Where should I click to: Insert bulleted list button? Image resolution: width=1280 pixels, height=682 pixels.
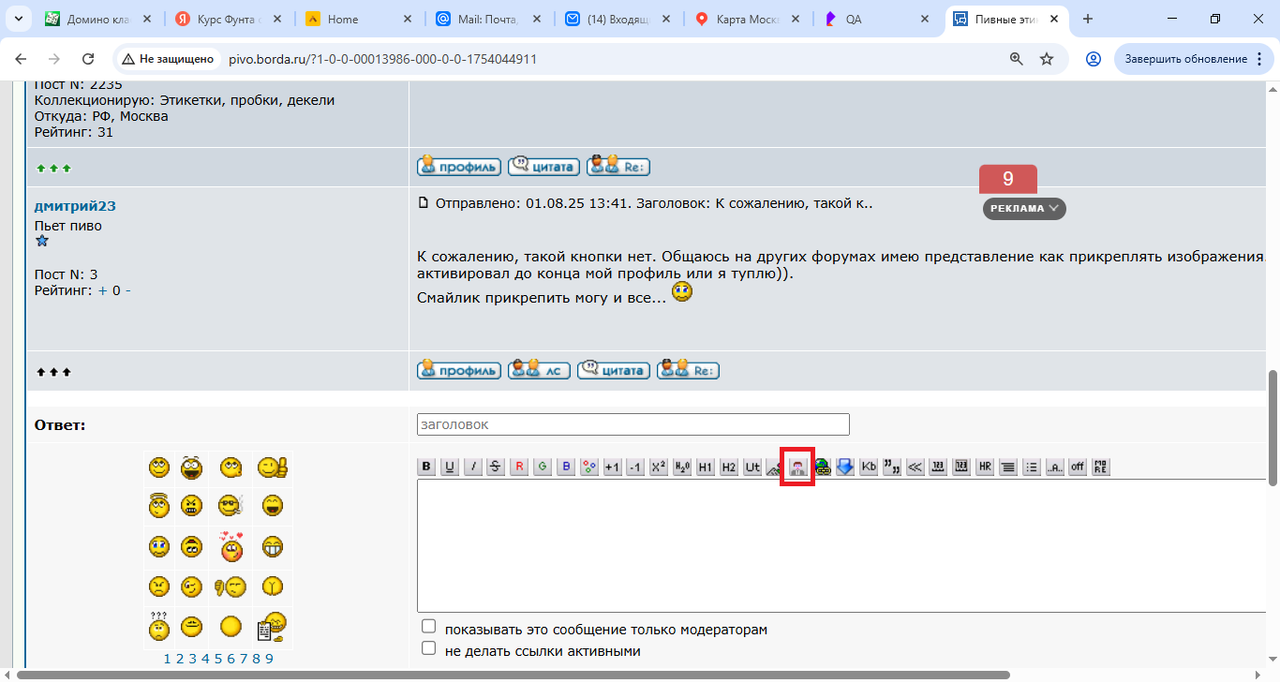[x=1031, y=467]
